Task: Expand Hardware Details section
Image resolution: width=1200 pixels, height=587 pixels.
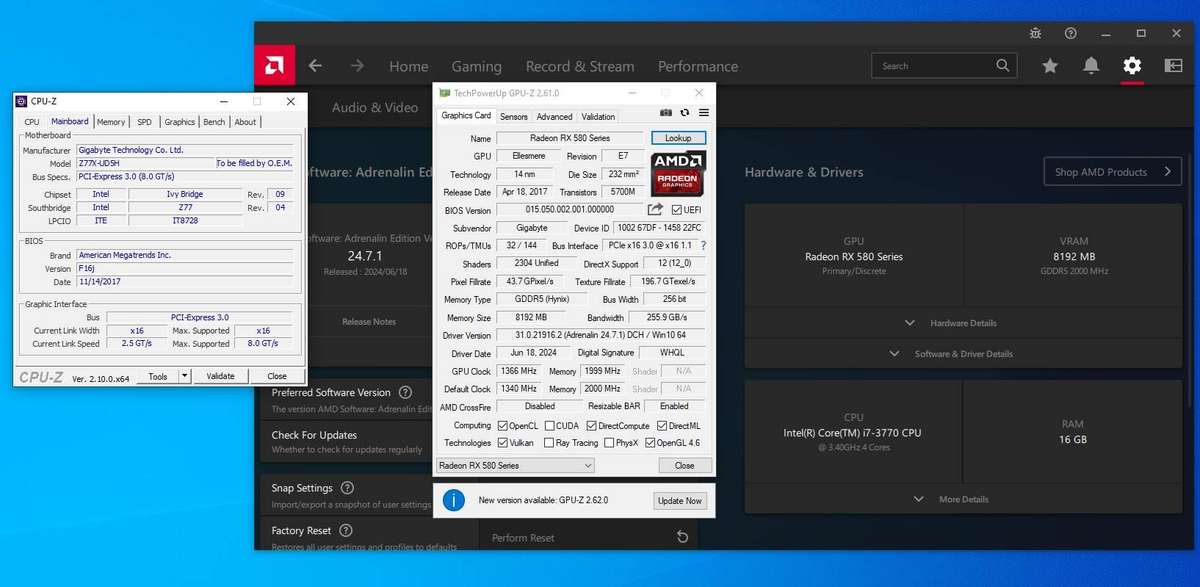Action: 950,323
